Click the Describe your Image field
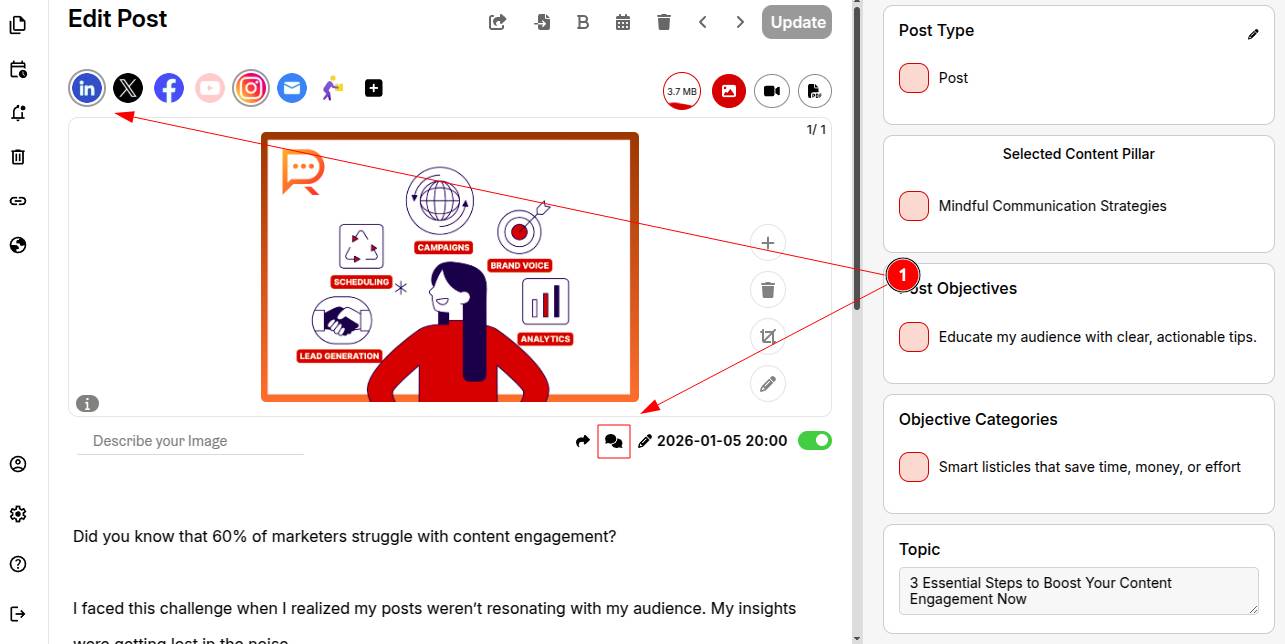The width and height of the screenshot is (1285, 644). pyautogui.click(x=190, y=441)
